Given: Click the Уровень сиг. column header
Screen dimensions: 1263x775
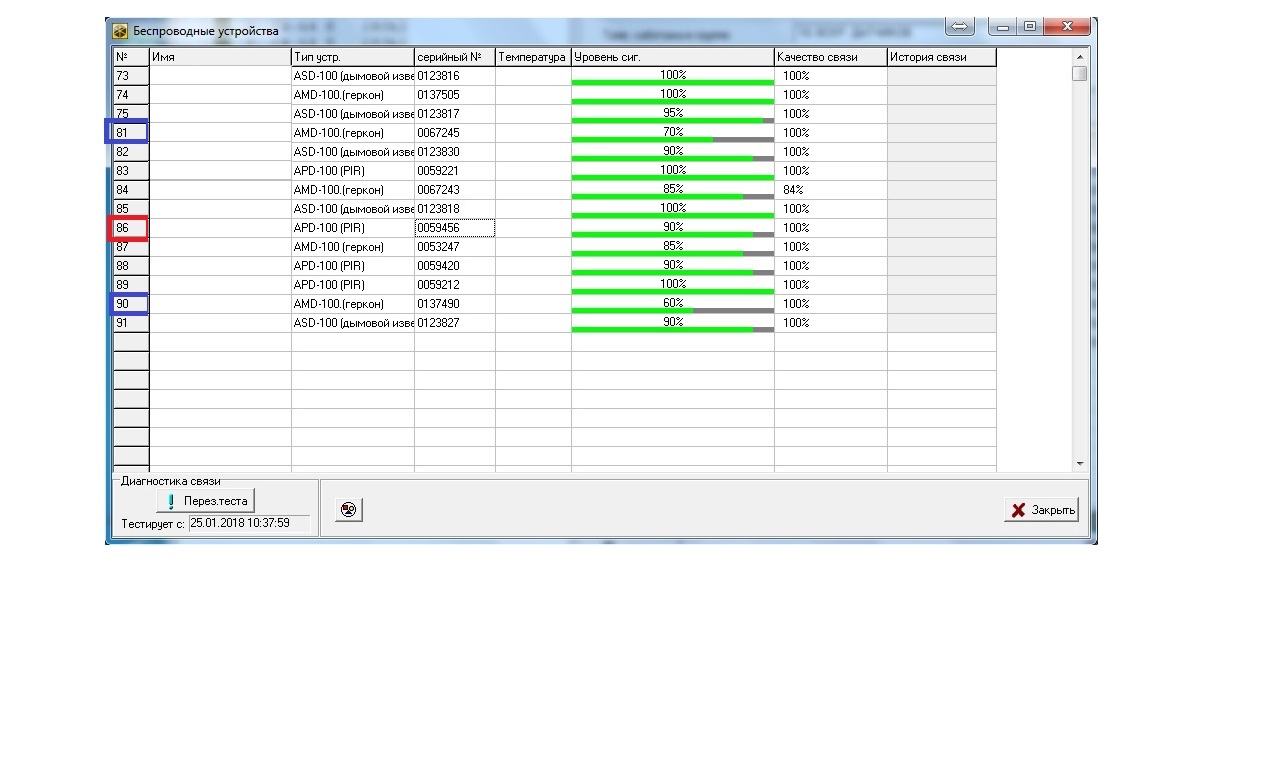Looking at the screenshot, I should [x=673, y=57].
